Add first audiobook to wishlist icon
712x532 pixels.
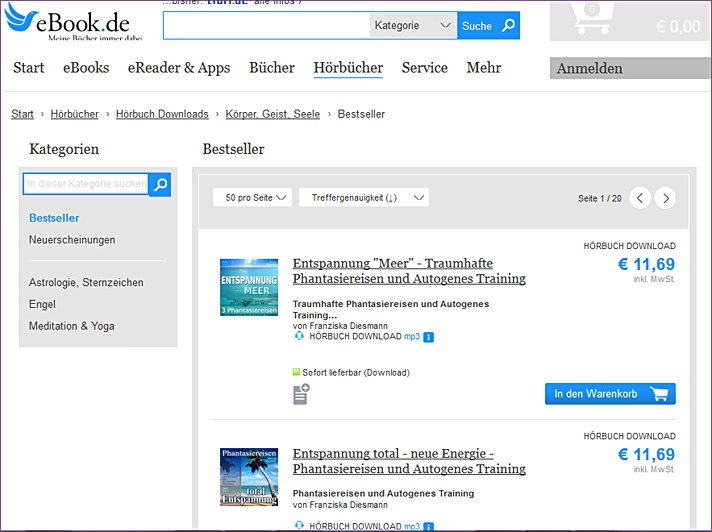click(x=301, y=394)
